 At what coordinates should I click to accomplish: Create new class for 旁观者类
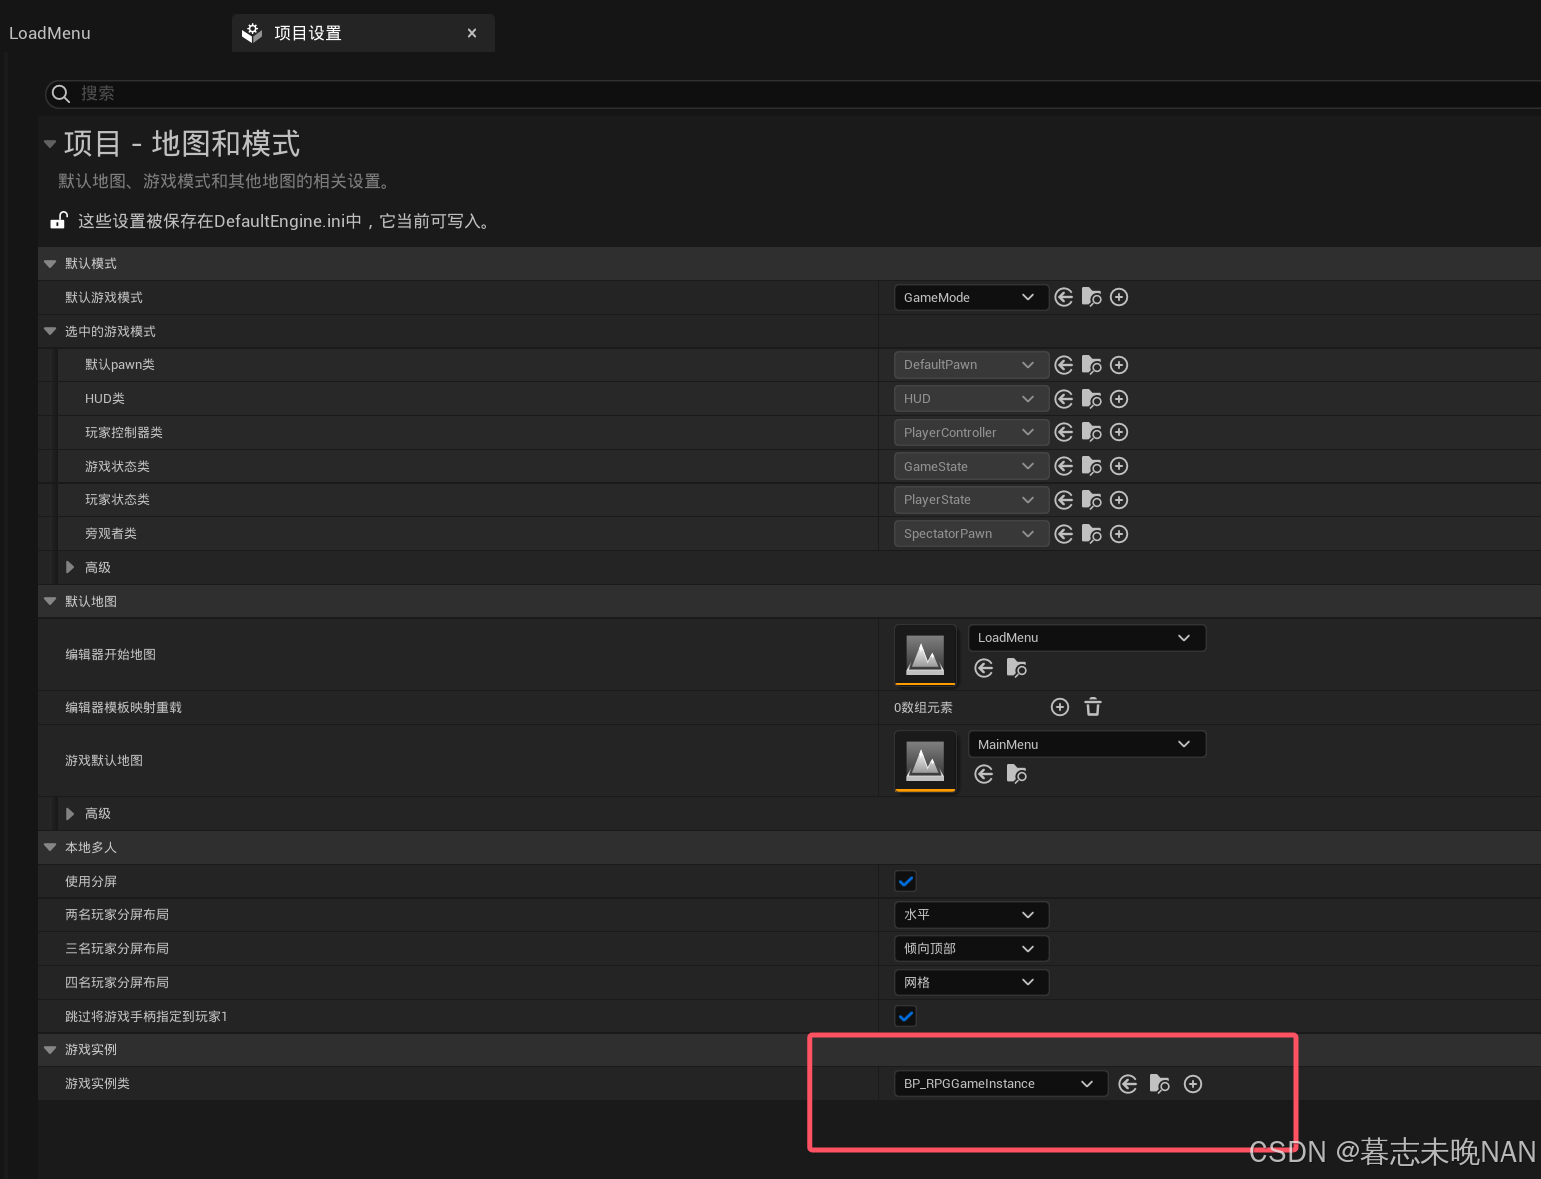tap(1119, 534)
